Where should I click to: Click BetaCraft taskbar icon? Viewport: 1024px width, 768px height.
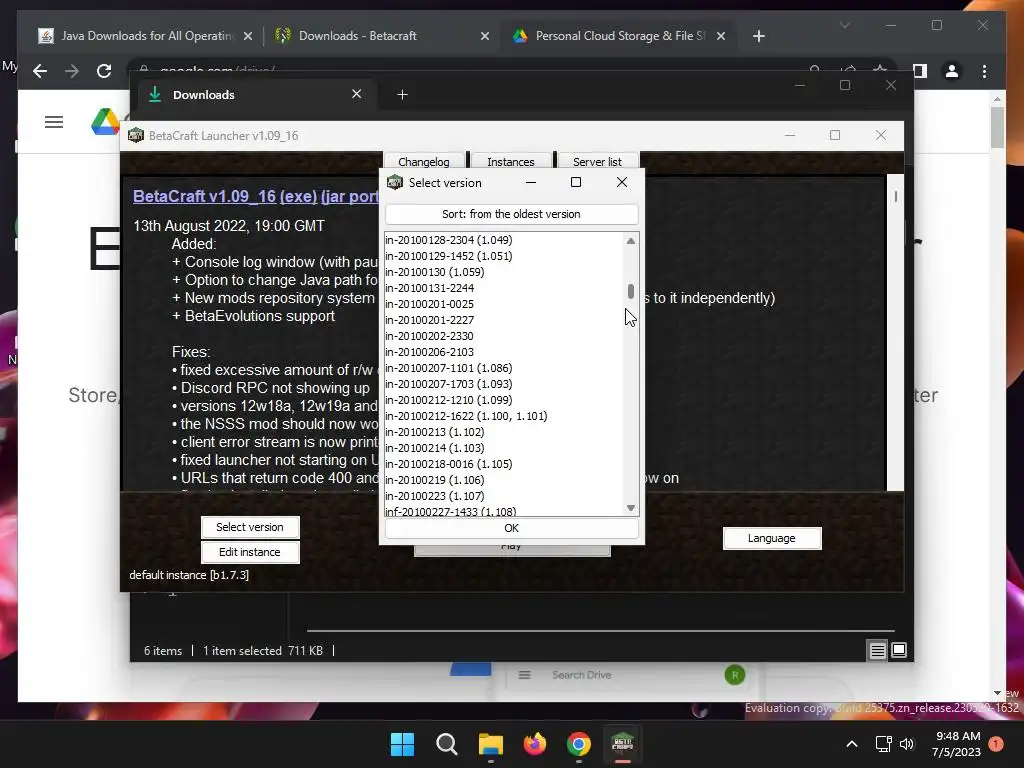tap(622, 744)
